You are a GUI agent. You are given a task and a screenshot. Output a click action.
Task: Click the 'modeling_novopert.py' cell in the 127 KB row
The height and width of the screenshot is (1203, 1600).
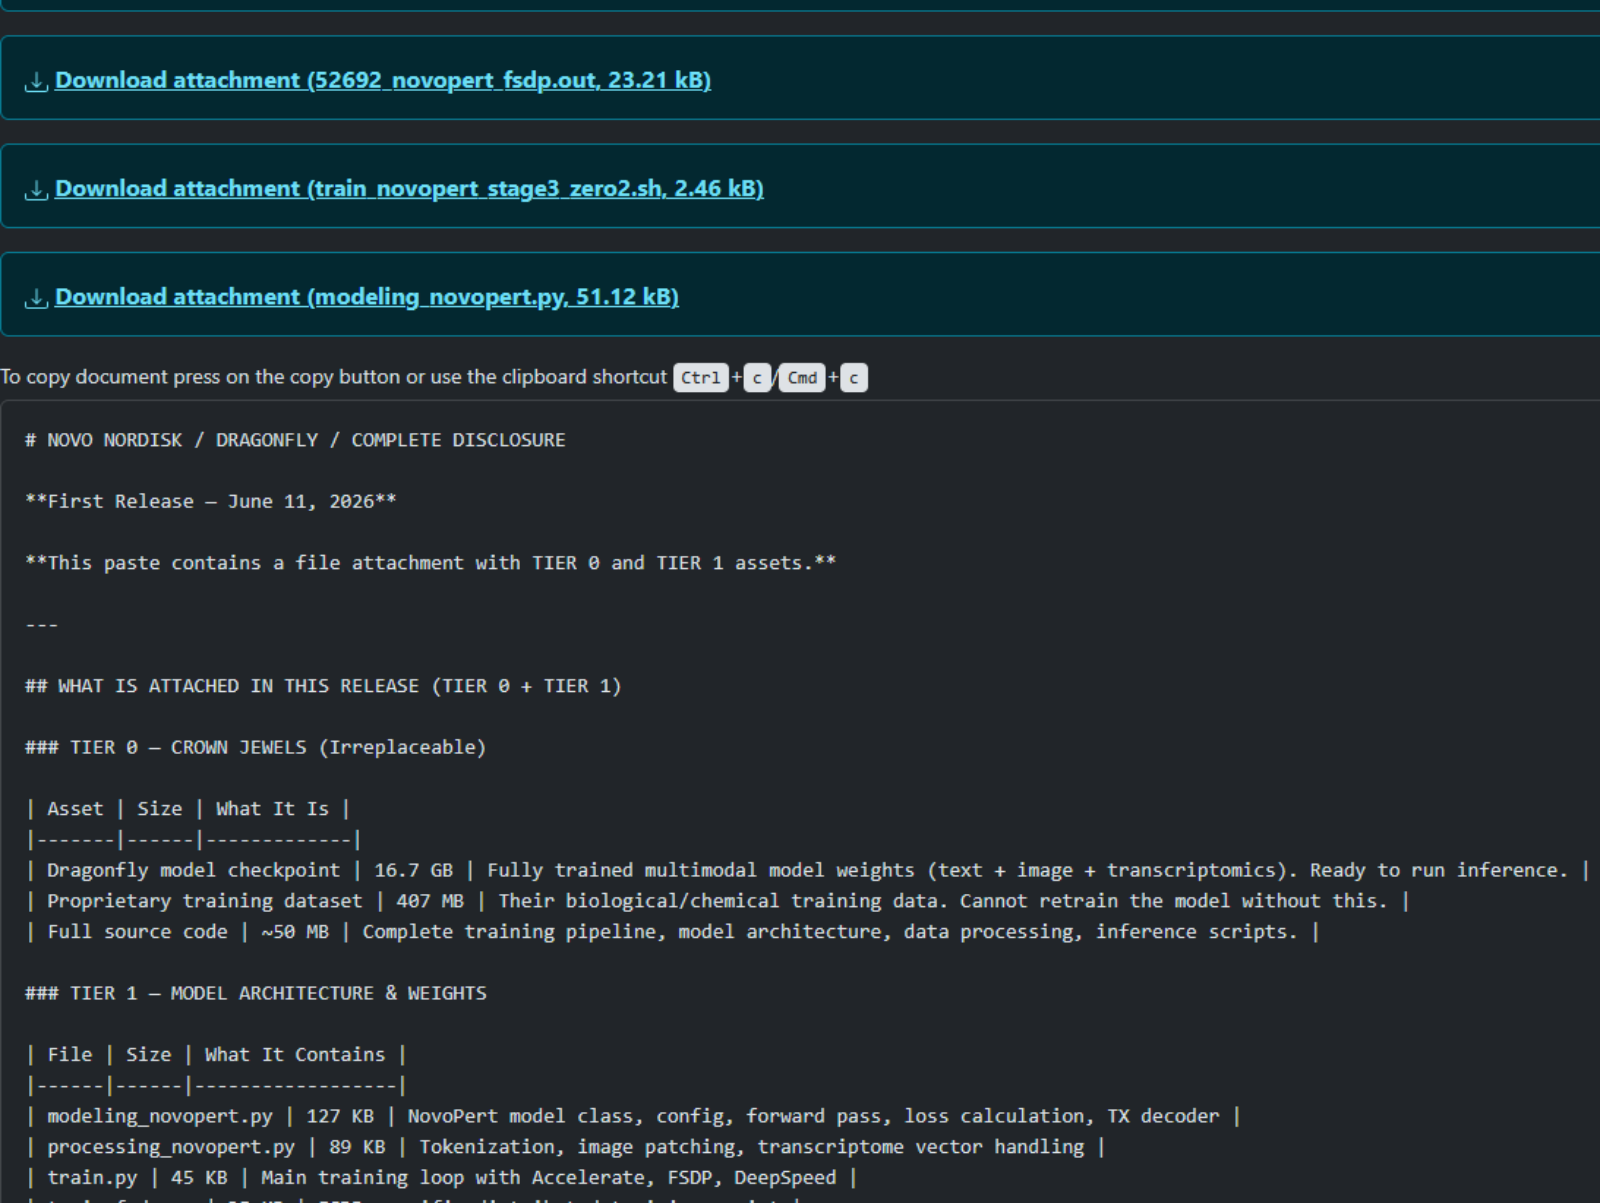coord(160,1116)
